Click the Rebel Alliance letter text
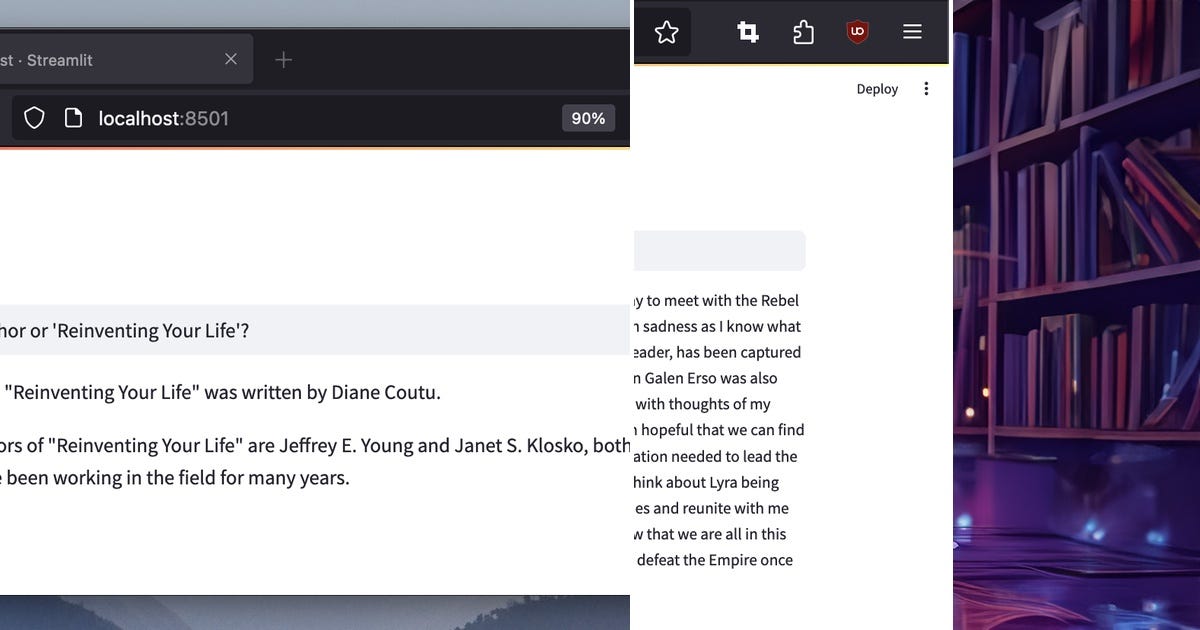The width and height of the screenshot is (1200, 630). pyautogui.click(x=715, y=430)
